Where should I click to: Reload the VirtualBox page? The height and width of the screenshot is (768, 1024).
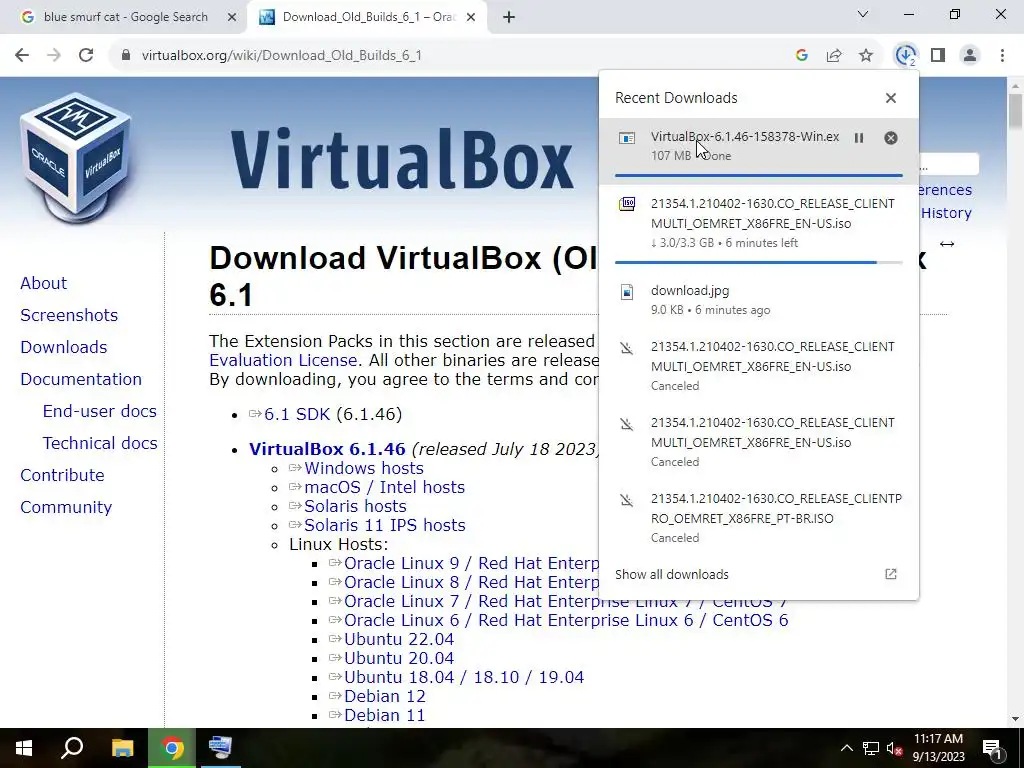(x=86, y=56)
